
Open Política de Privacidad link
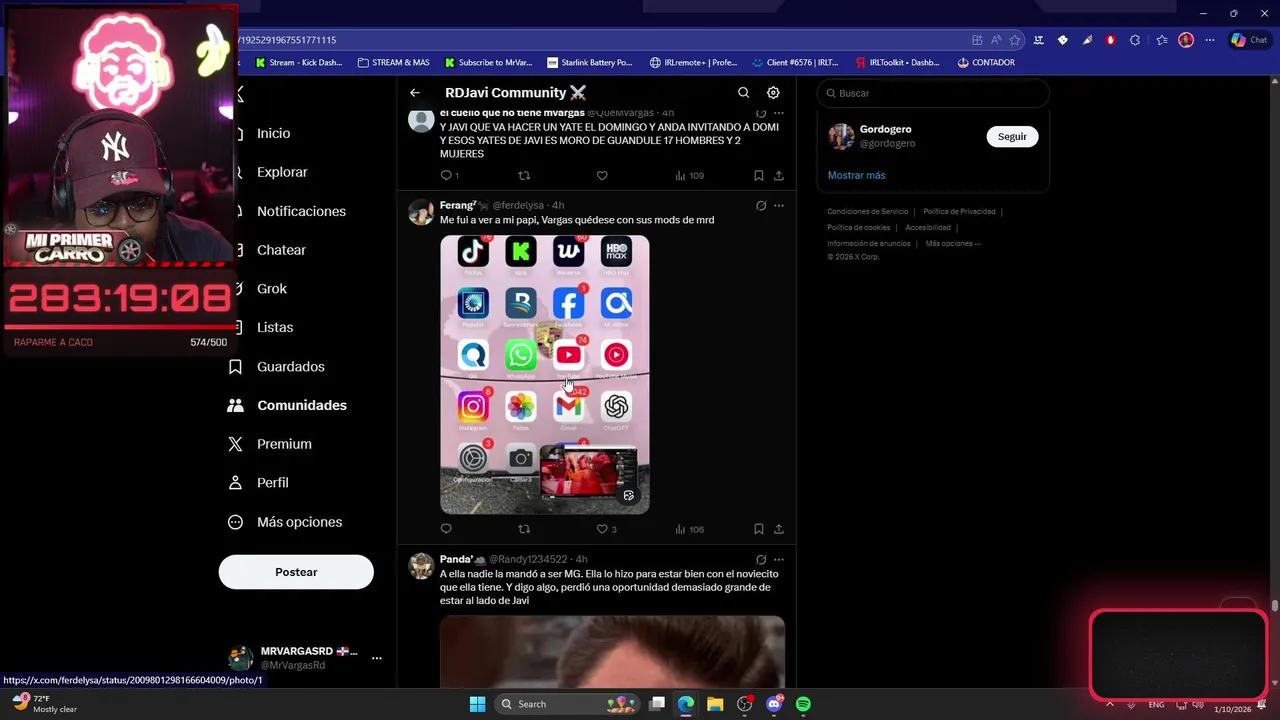pyautogui.click(x=959, y=212)
